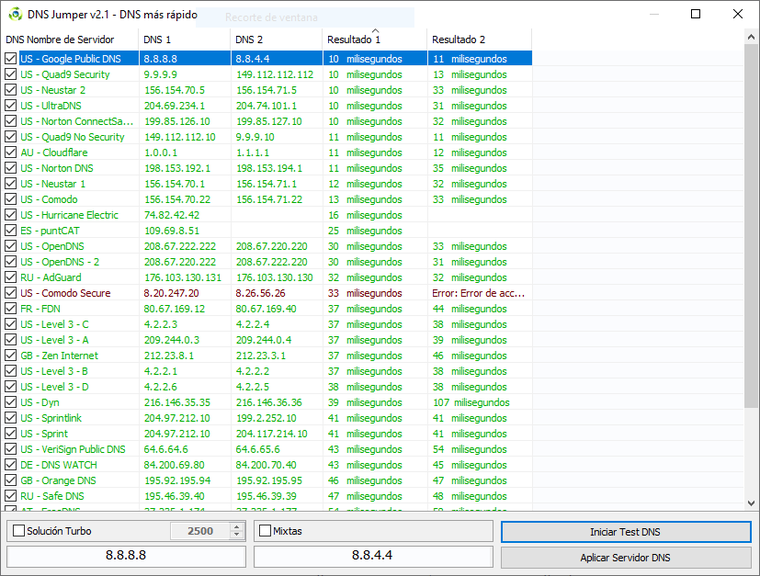Select the US - OpenDNS - 2 row
The height and width of the screenshot is (576, 760).
click(x=268, y=262)
